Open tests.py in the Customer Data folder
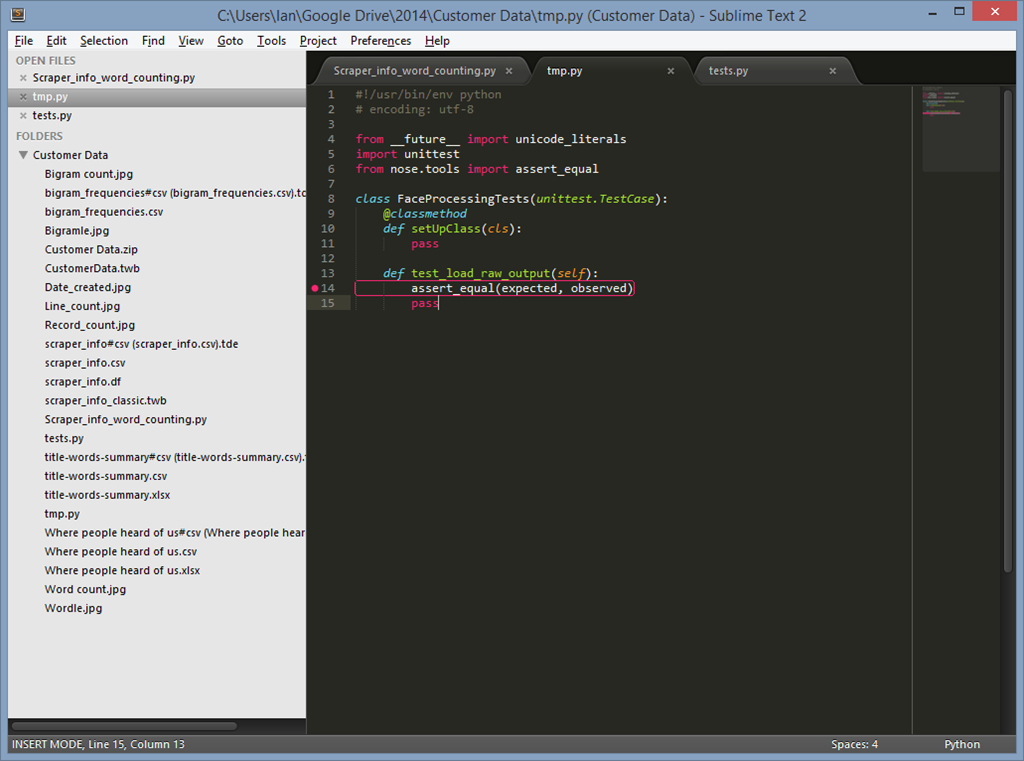 click(64, 438)
